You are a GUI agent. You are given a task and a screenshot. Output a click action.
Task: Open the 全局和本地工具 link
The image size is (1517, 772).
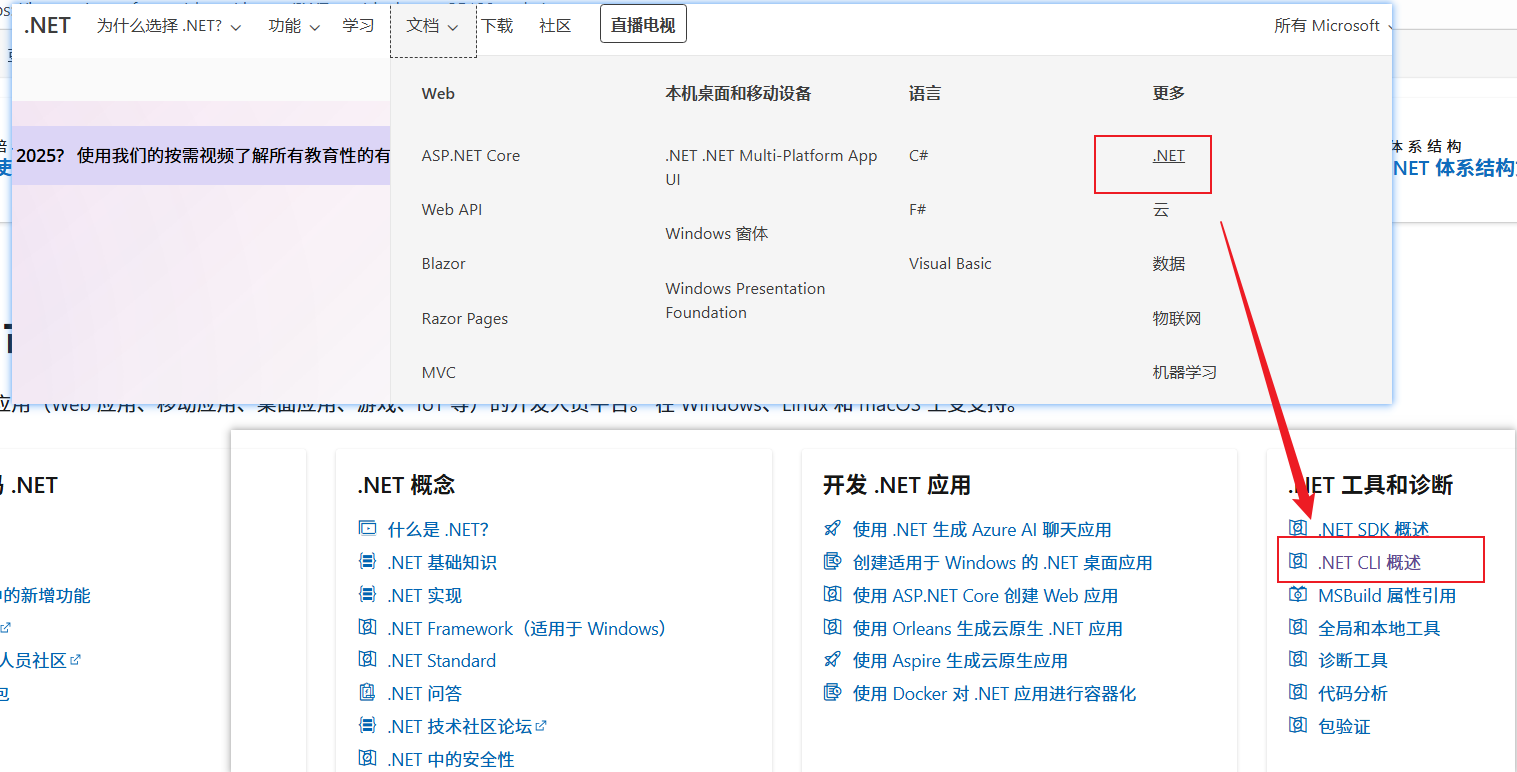1379,629
